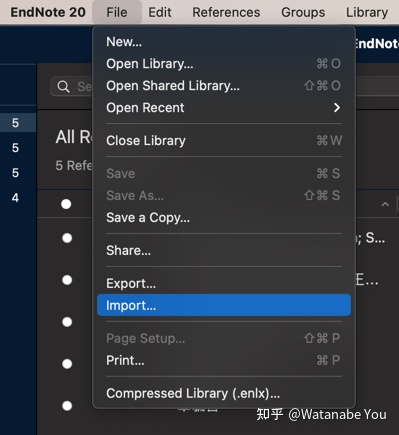The height and width of the screenshot is (435, 399).
Task: Select the sidebar group with count 4
Action: (15, 198)
